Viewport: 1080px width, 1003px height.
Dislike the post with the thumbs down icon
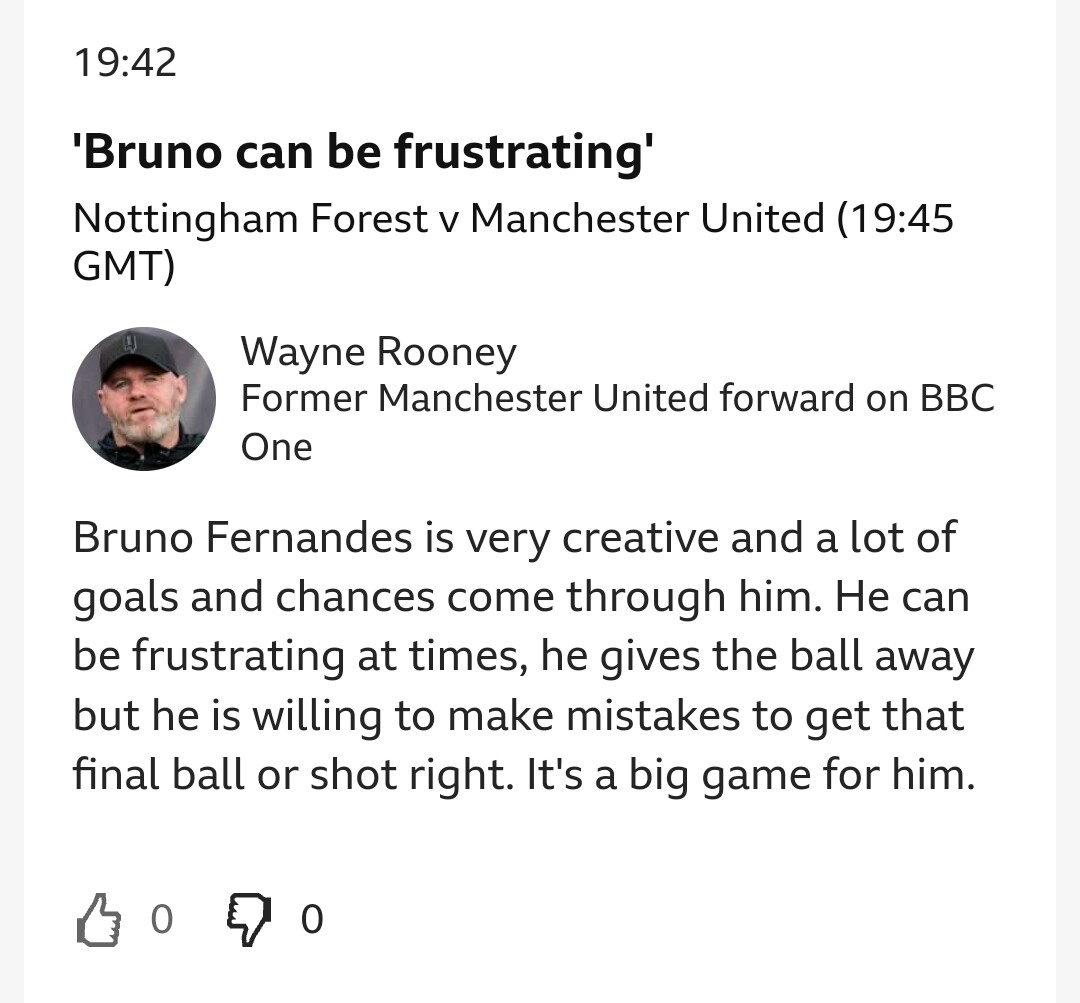(x=249, y=920)
